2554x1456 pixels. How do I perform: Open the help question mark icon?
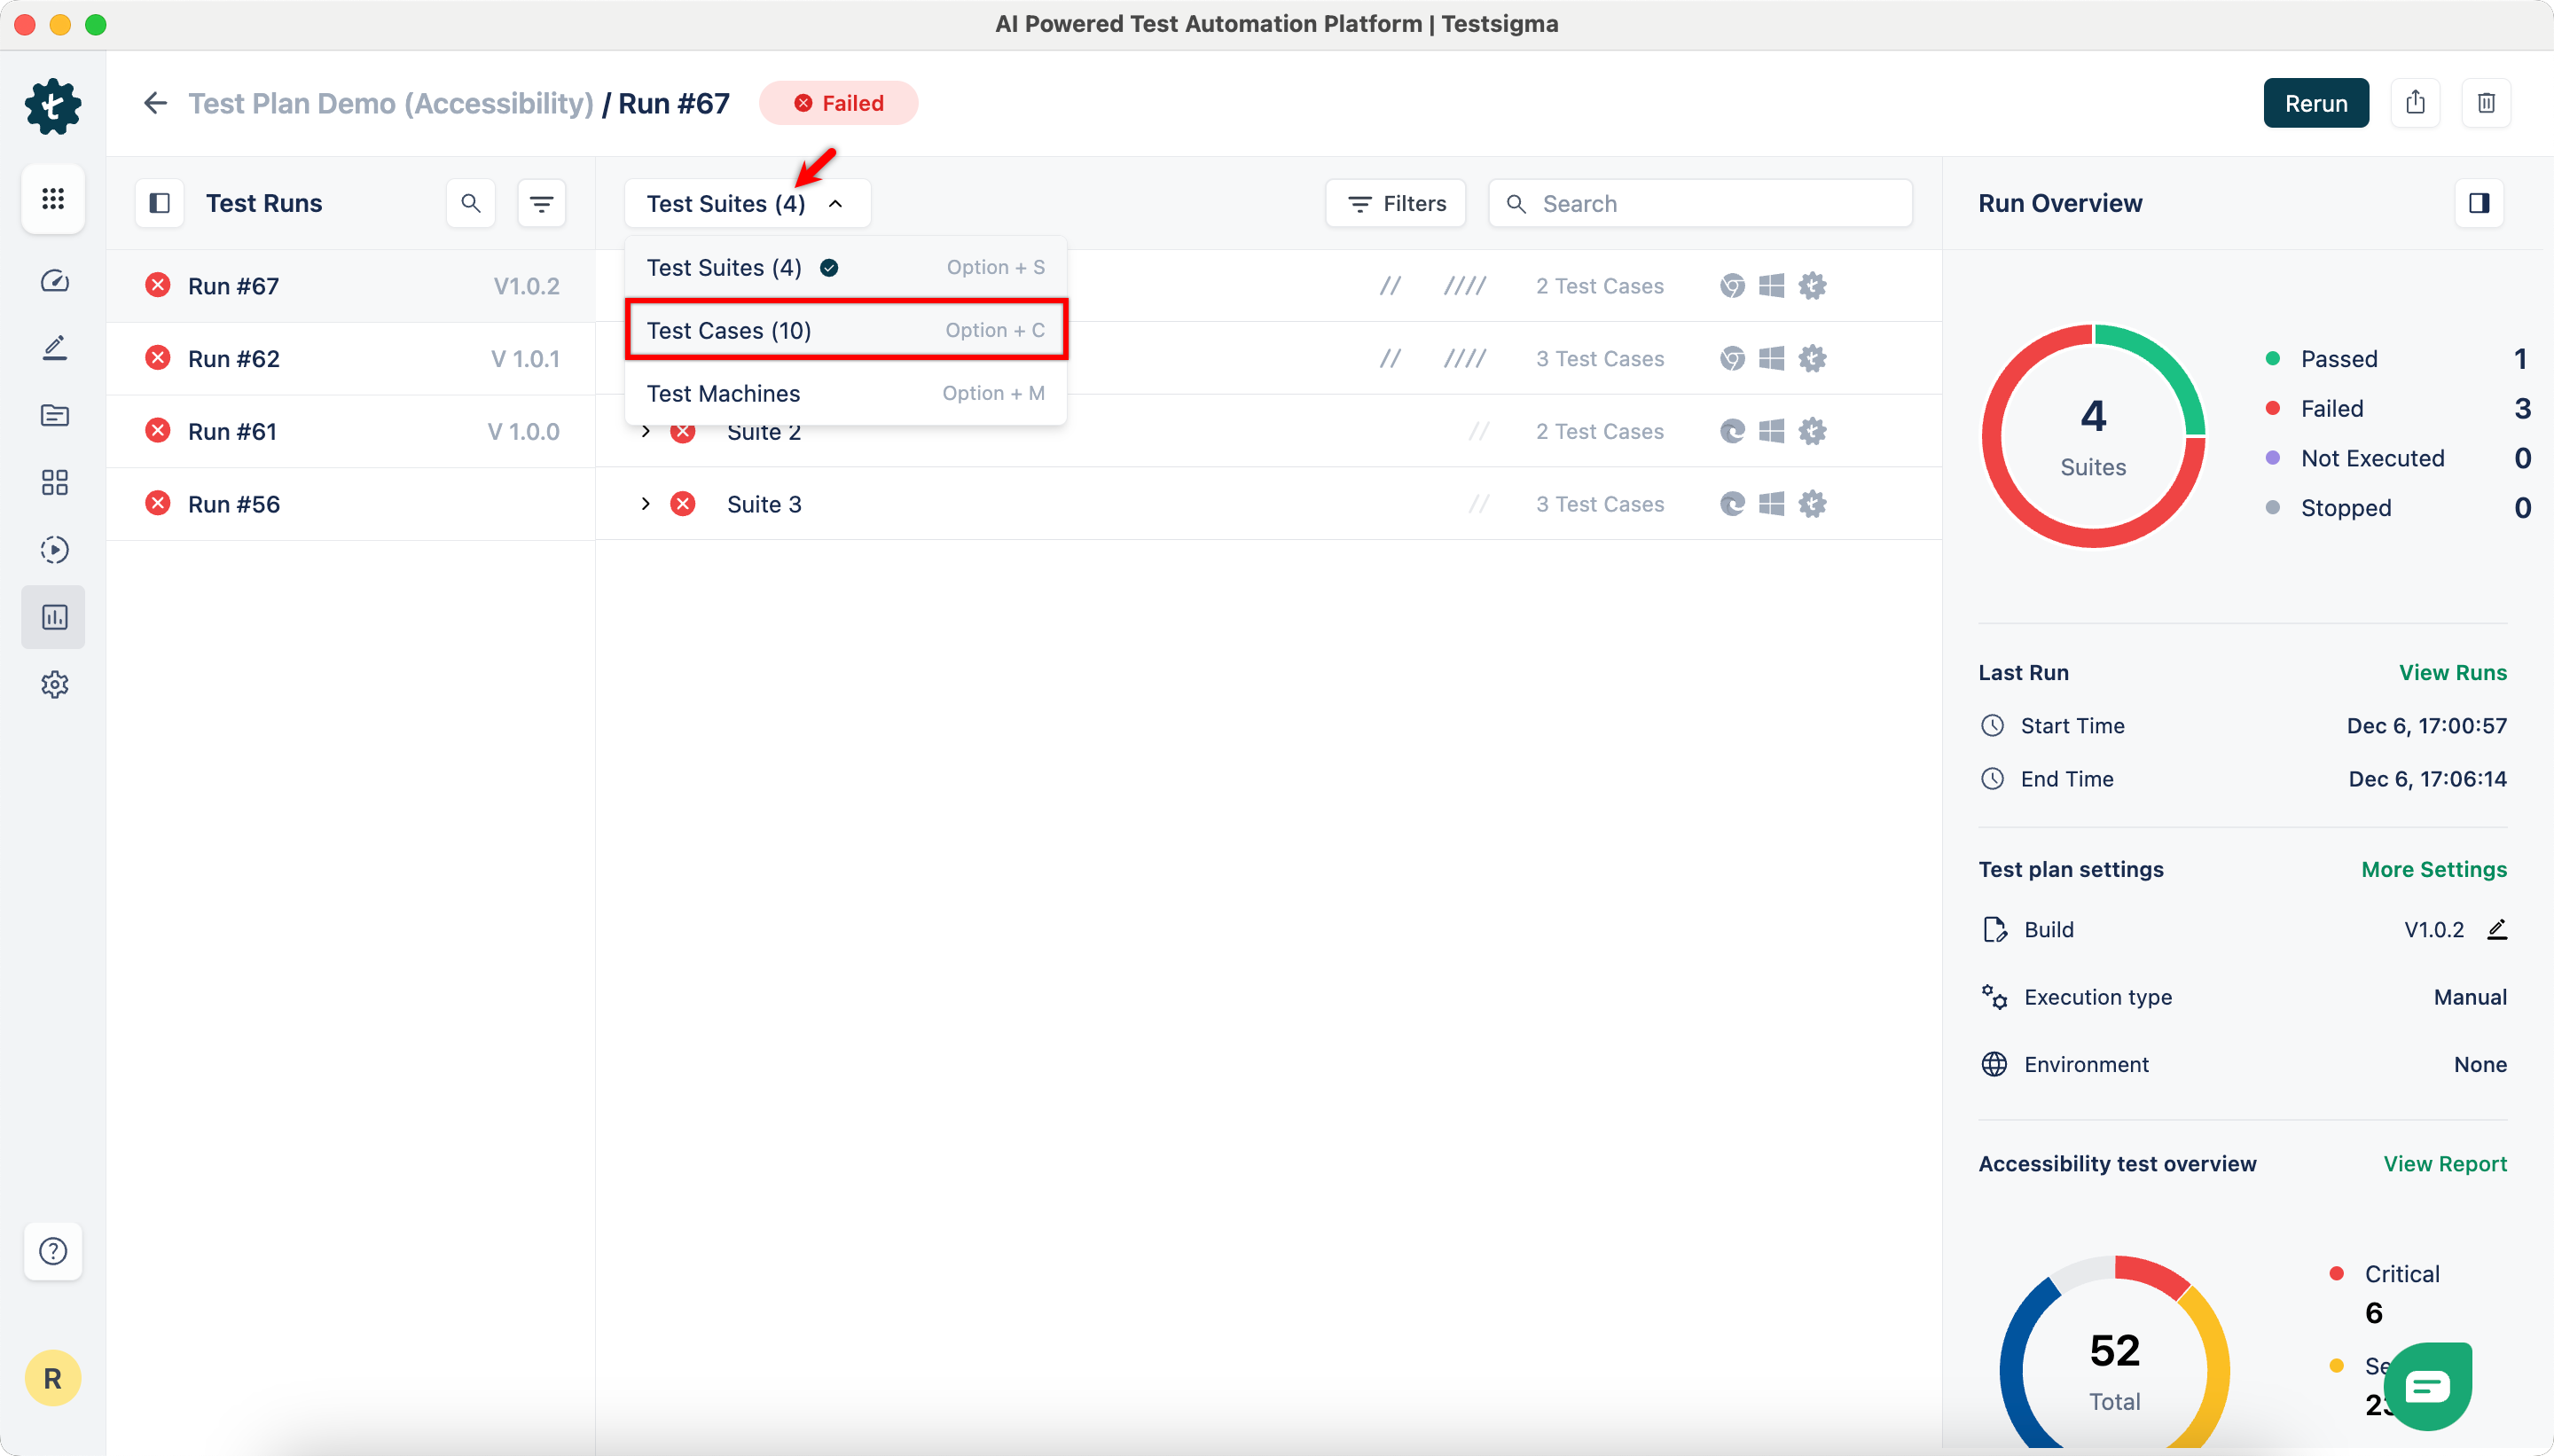[53, 1251]
